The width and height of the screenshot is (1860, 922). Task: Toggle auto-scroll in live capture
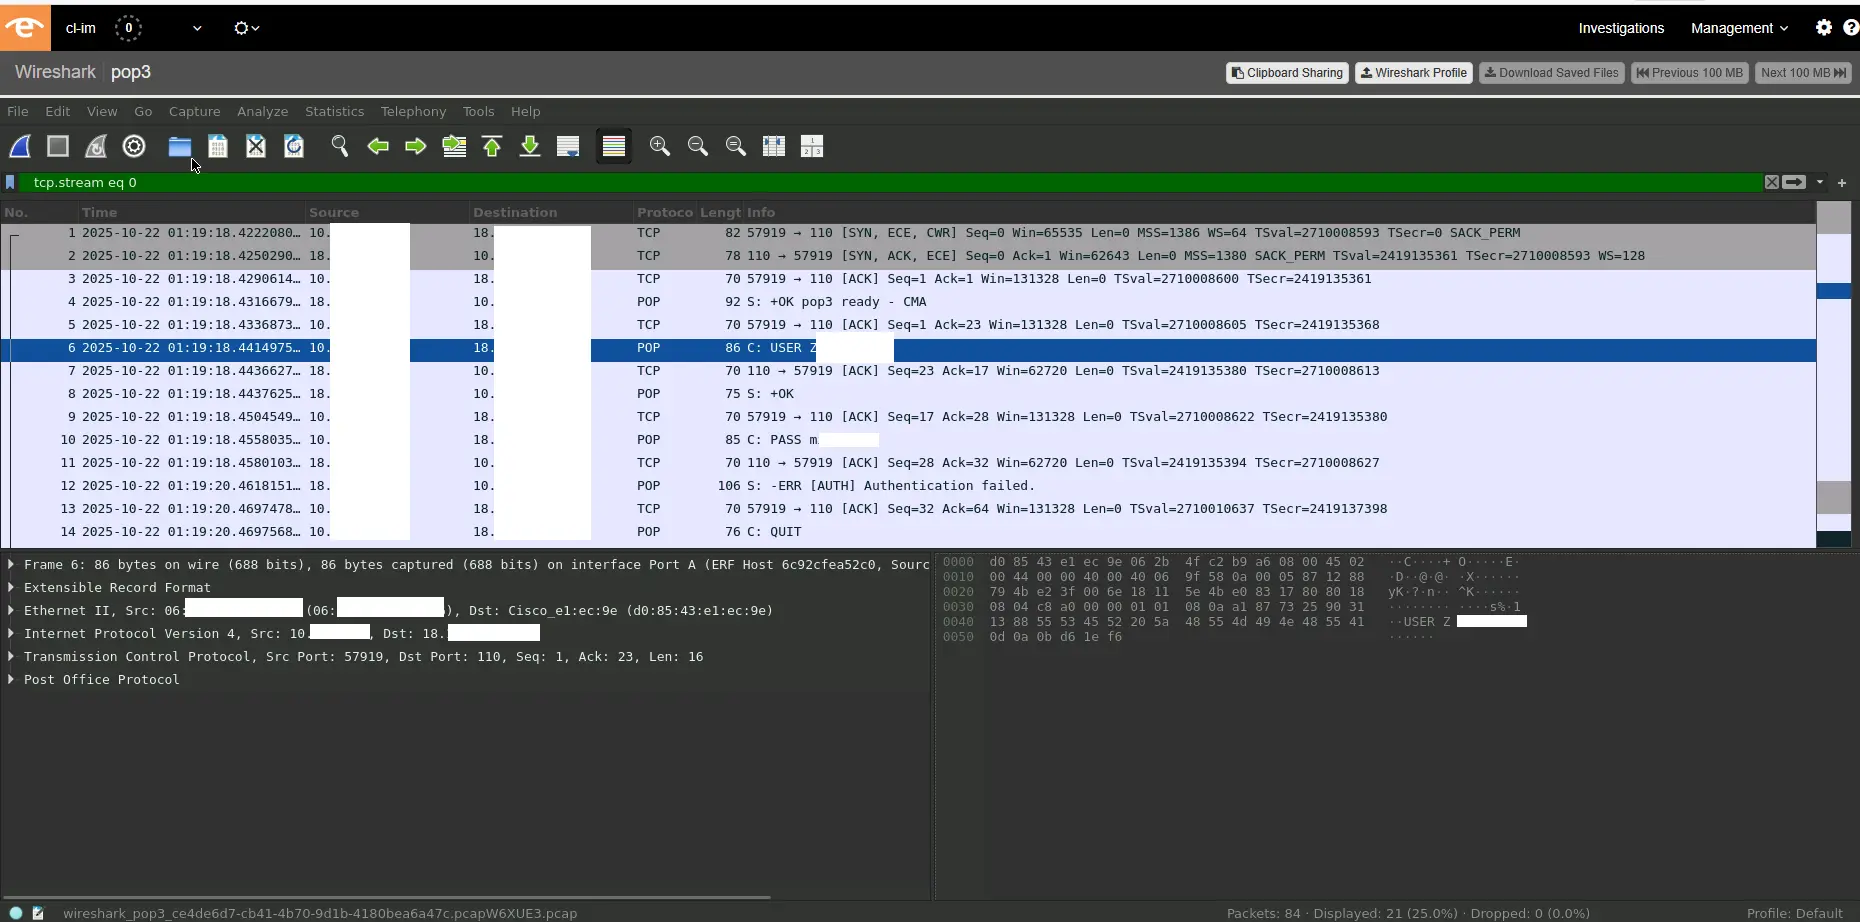tap(568, 146)
